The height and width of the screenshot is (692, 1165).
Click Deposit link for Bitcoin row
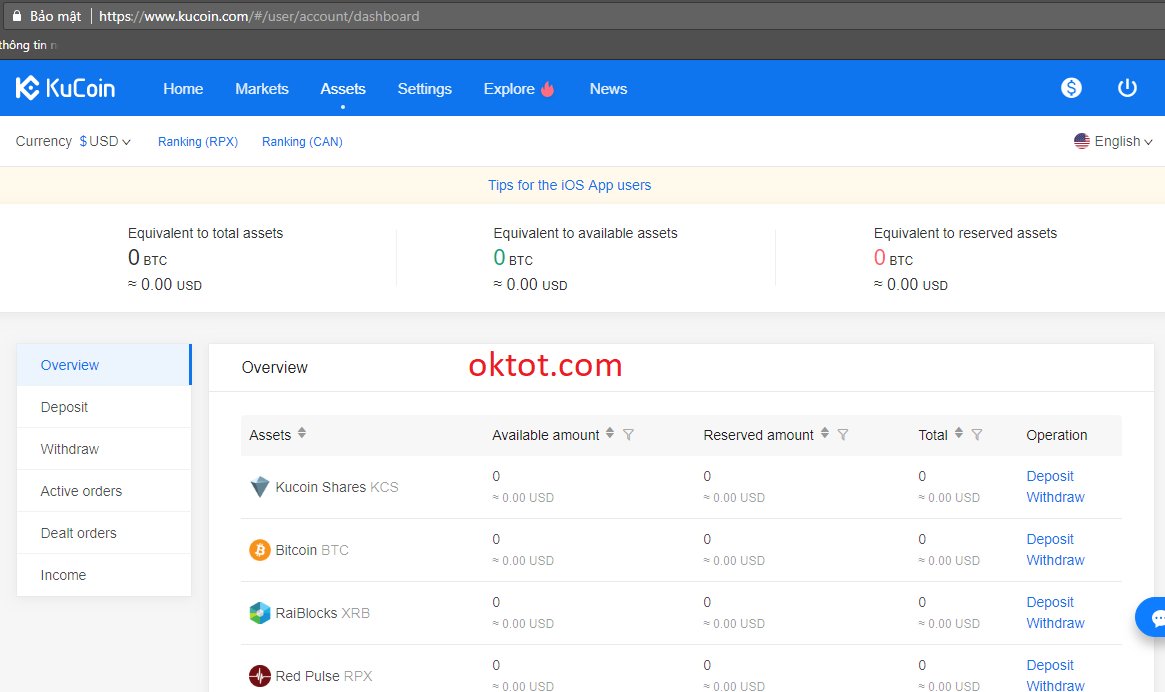pos(1050,539)
